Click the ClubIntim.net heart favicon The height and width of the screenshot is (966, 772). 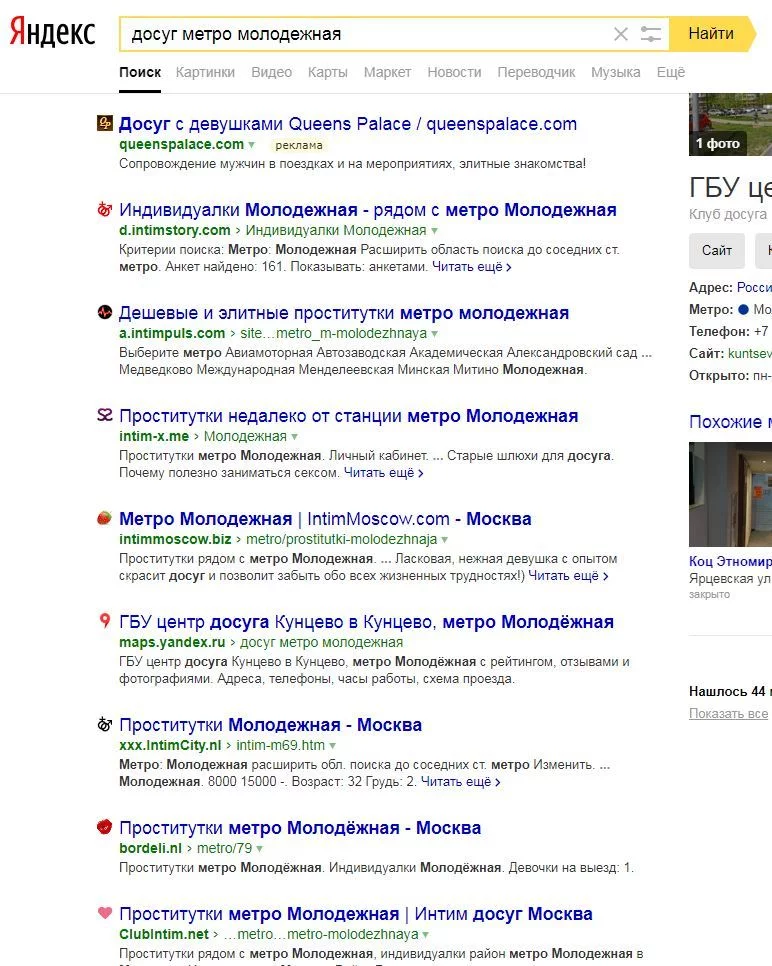tap(105, 912)
